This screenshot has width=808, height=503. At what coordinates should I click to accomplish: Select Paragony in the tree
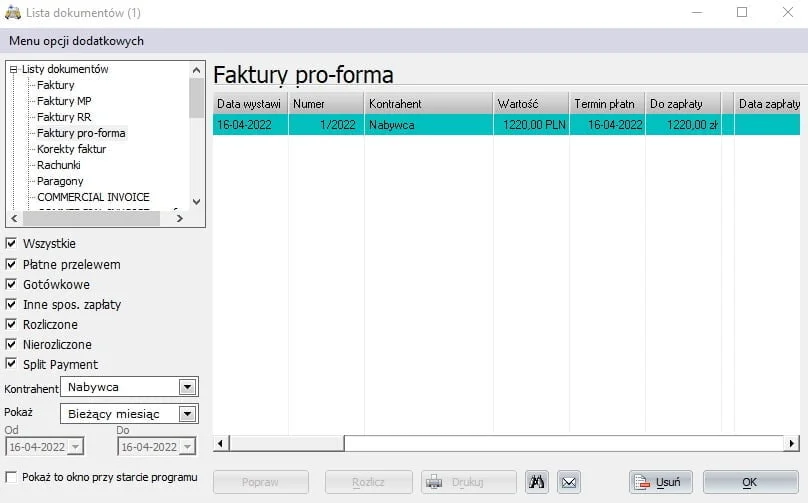60,181
